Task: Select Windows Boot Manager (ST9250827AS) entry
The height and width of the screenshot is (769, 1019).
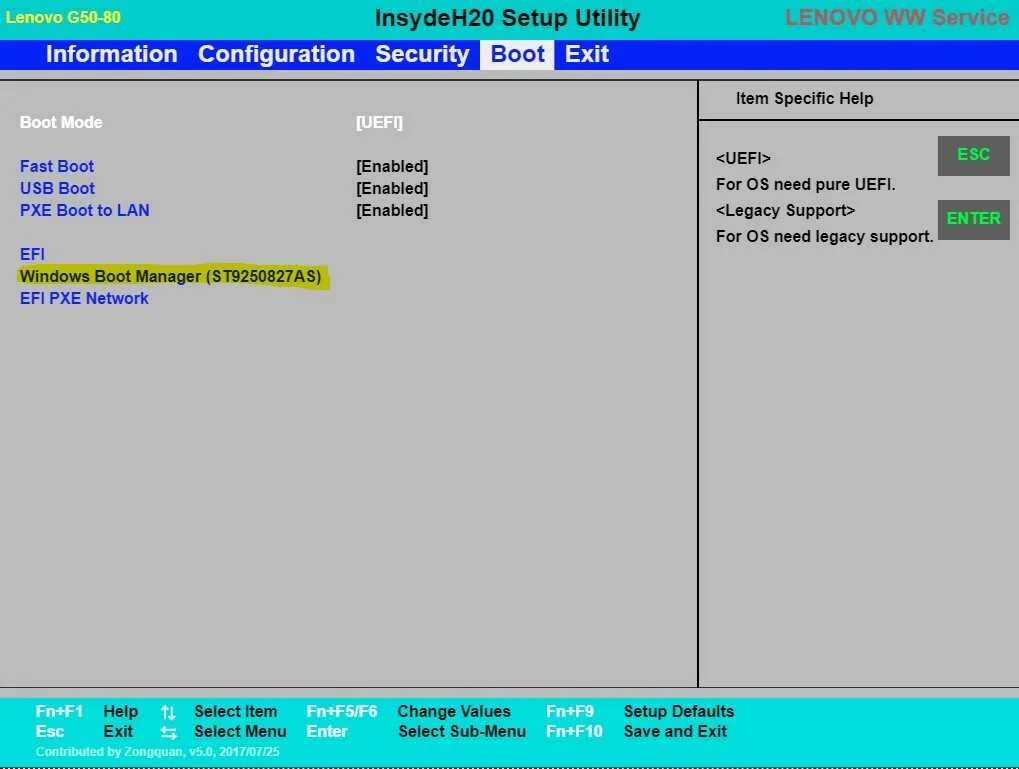Action: [170, 276]
